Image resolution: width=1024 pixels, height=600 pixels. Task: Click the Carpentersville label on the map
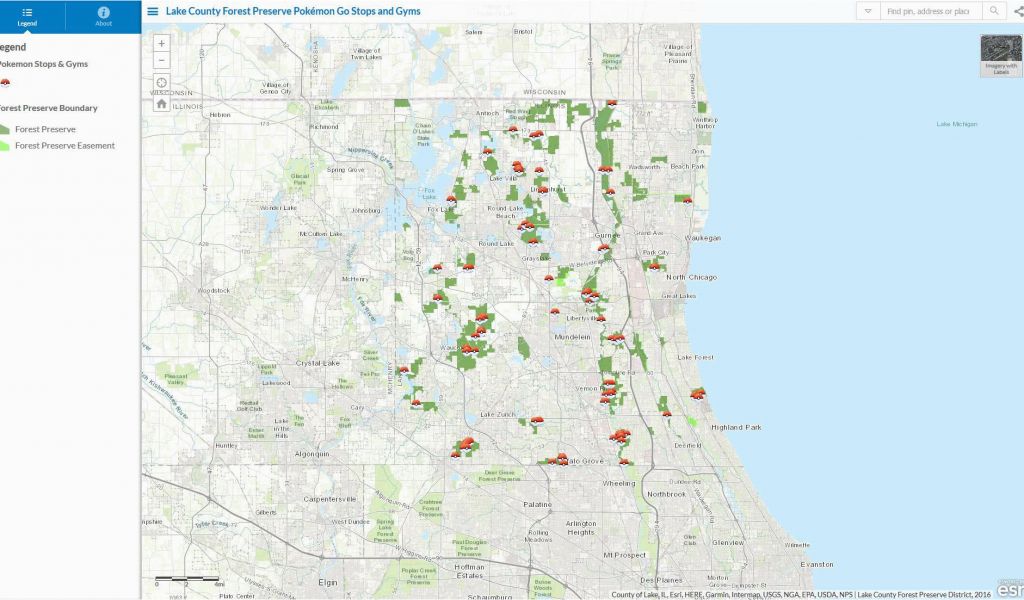pos(330,499)
